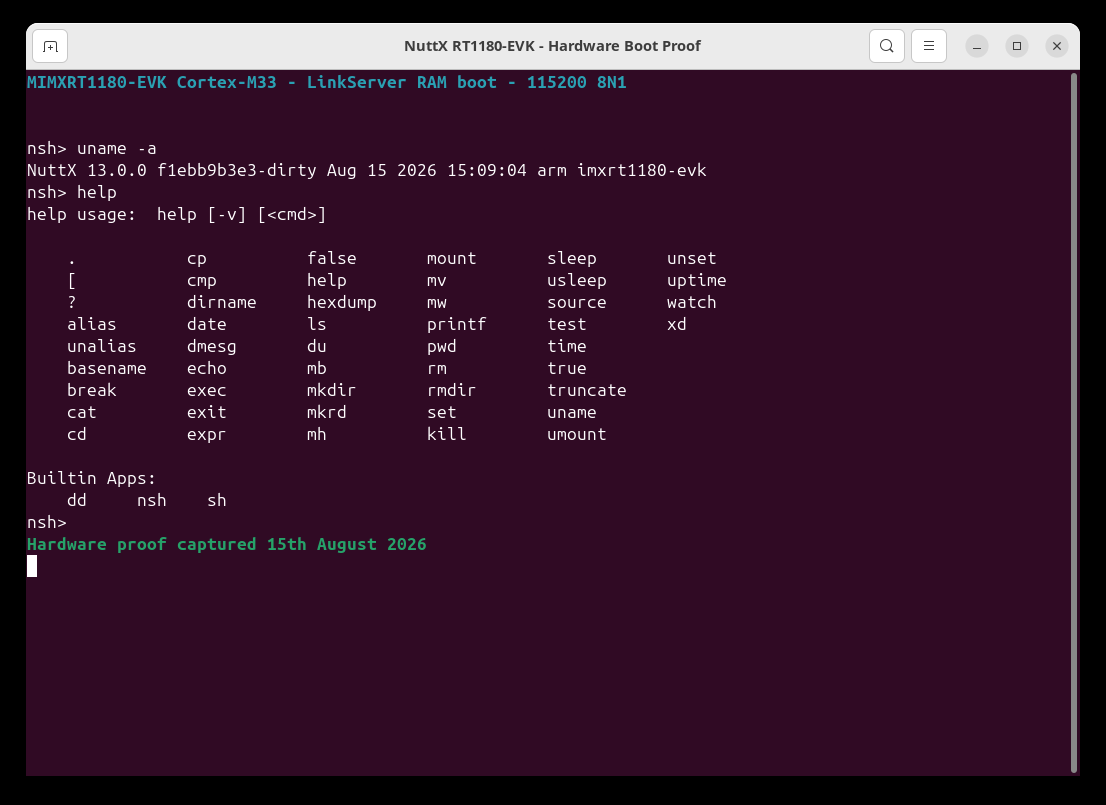Click the 'expr' command name
This screenshot has width=1106, height=805.
[x=207, y=434]
